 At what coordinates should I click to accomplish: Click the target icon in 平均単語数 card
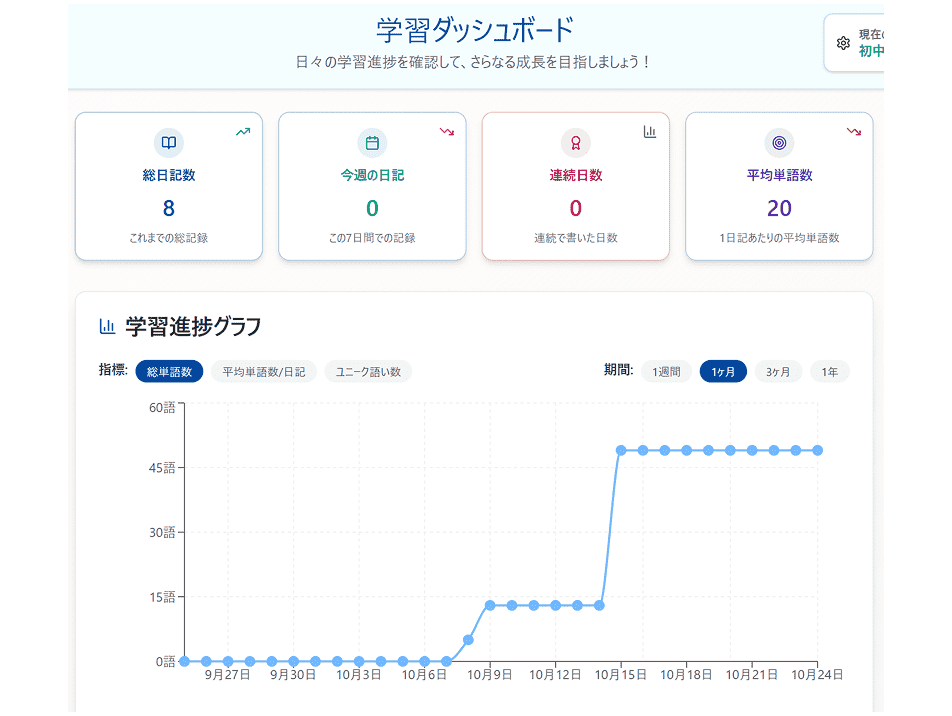(x=779, y=143)
